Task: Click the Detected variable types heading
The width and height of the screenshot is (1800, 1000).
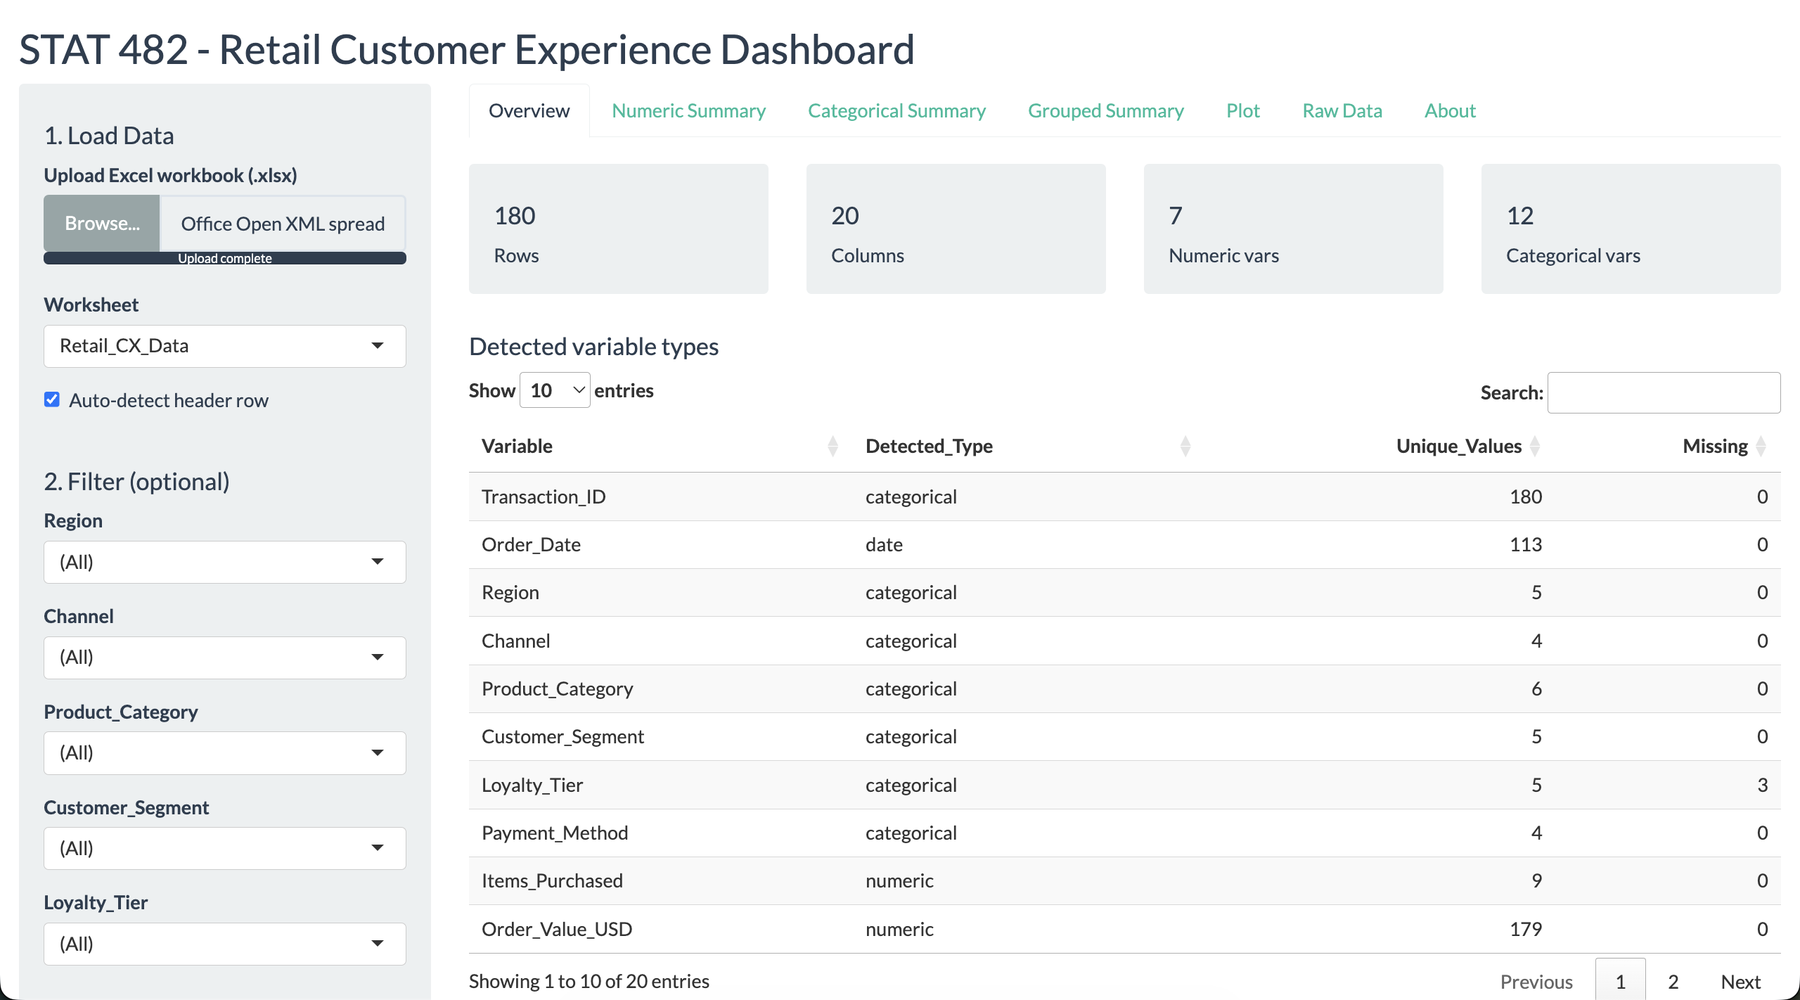Action: pos(594,347)
